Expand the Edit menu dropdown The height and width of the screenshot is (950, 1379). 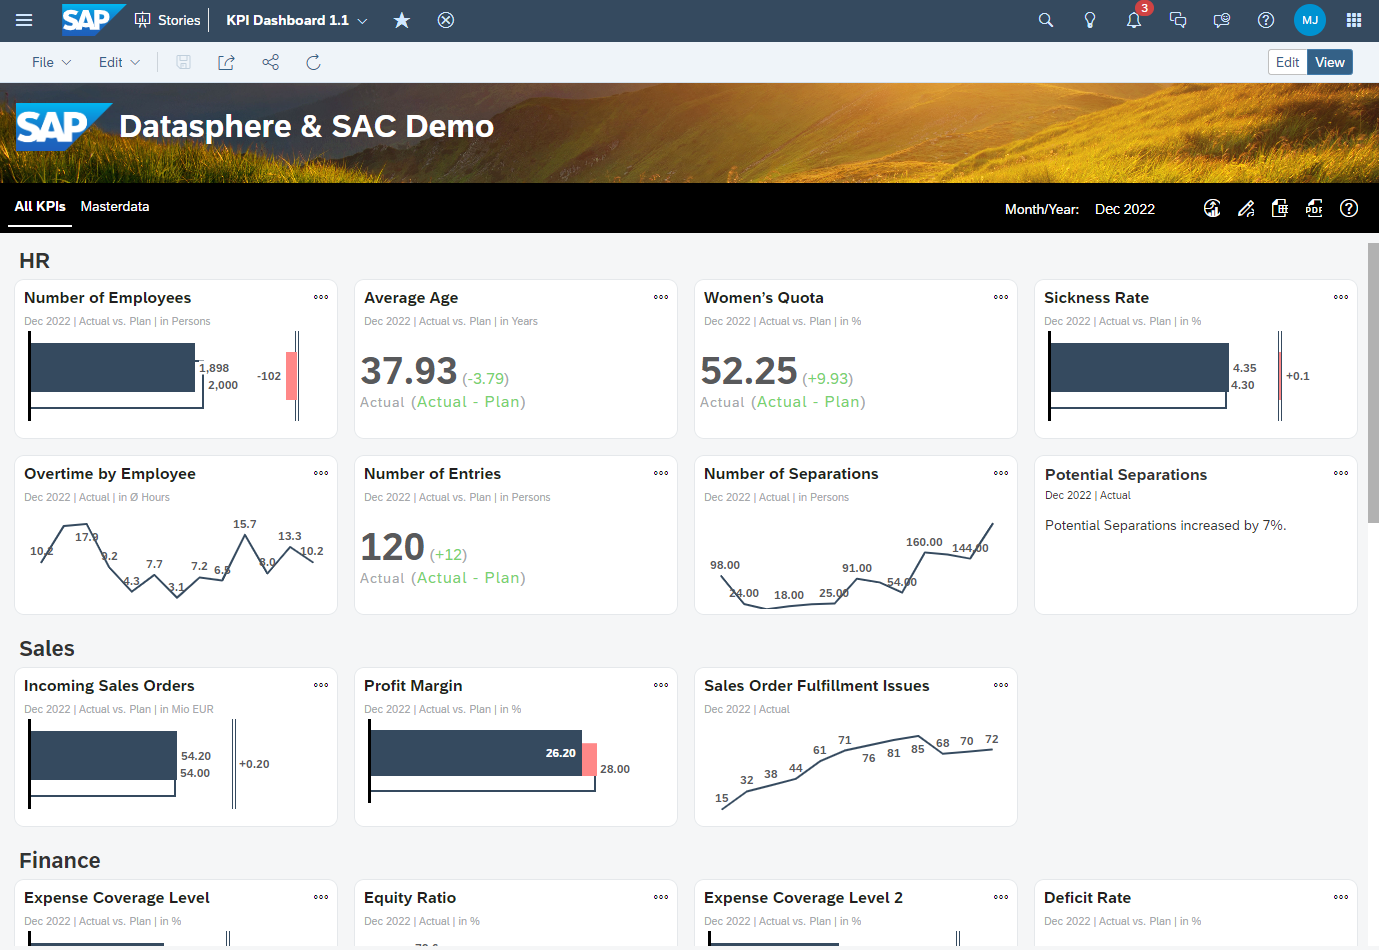[119, 62]
